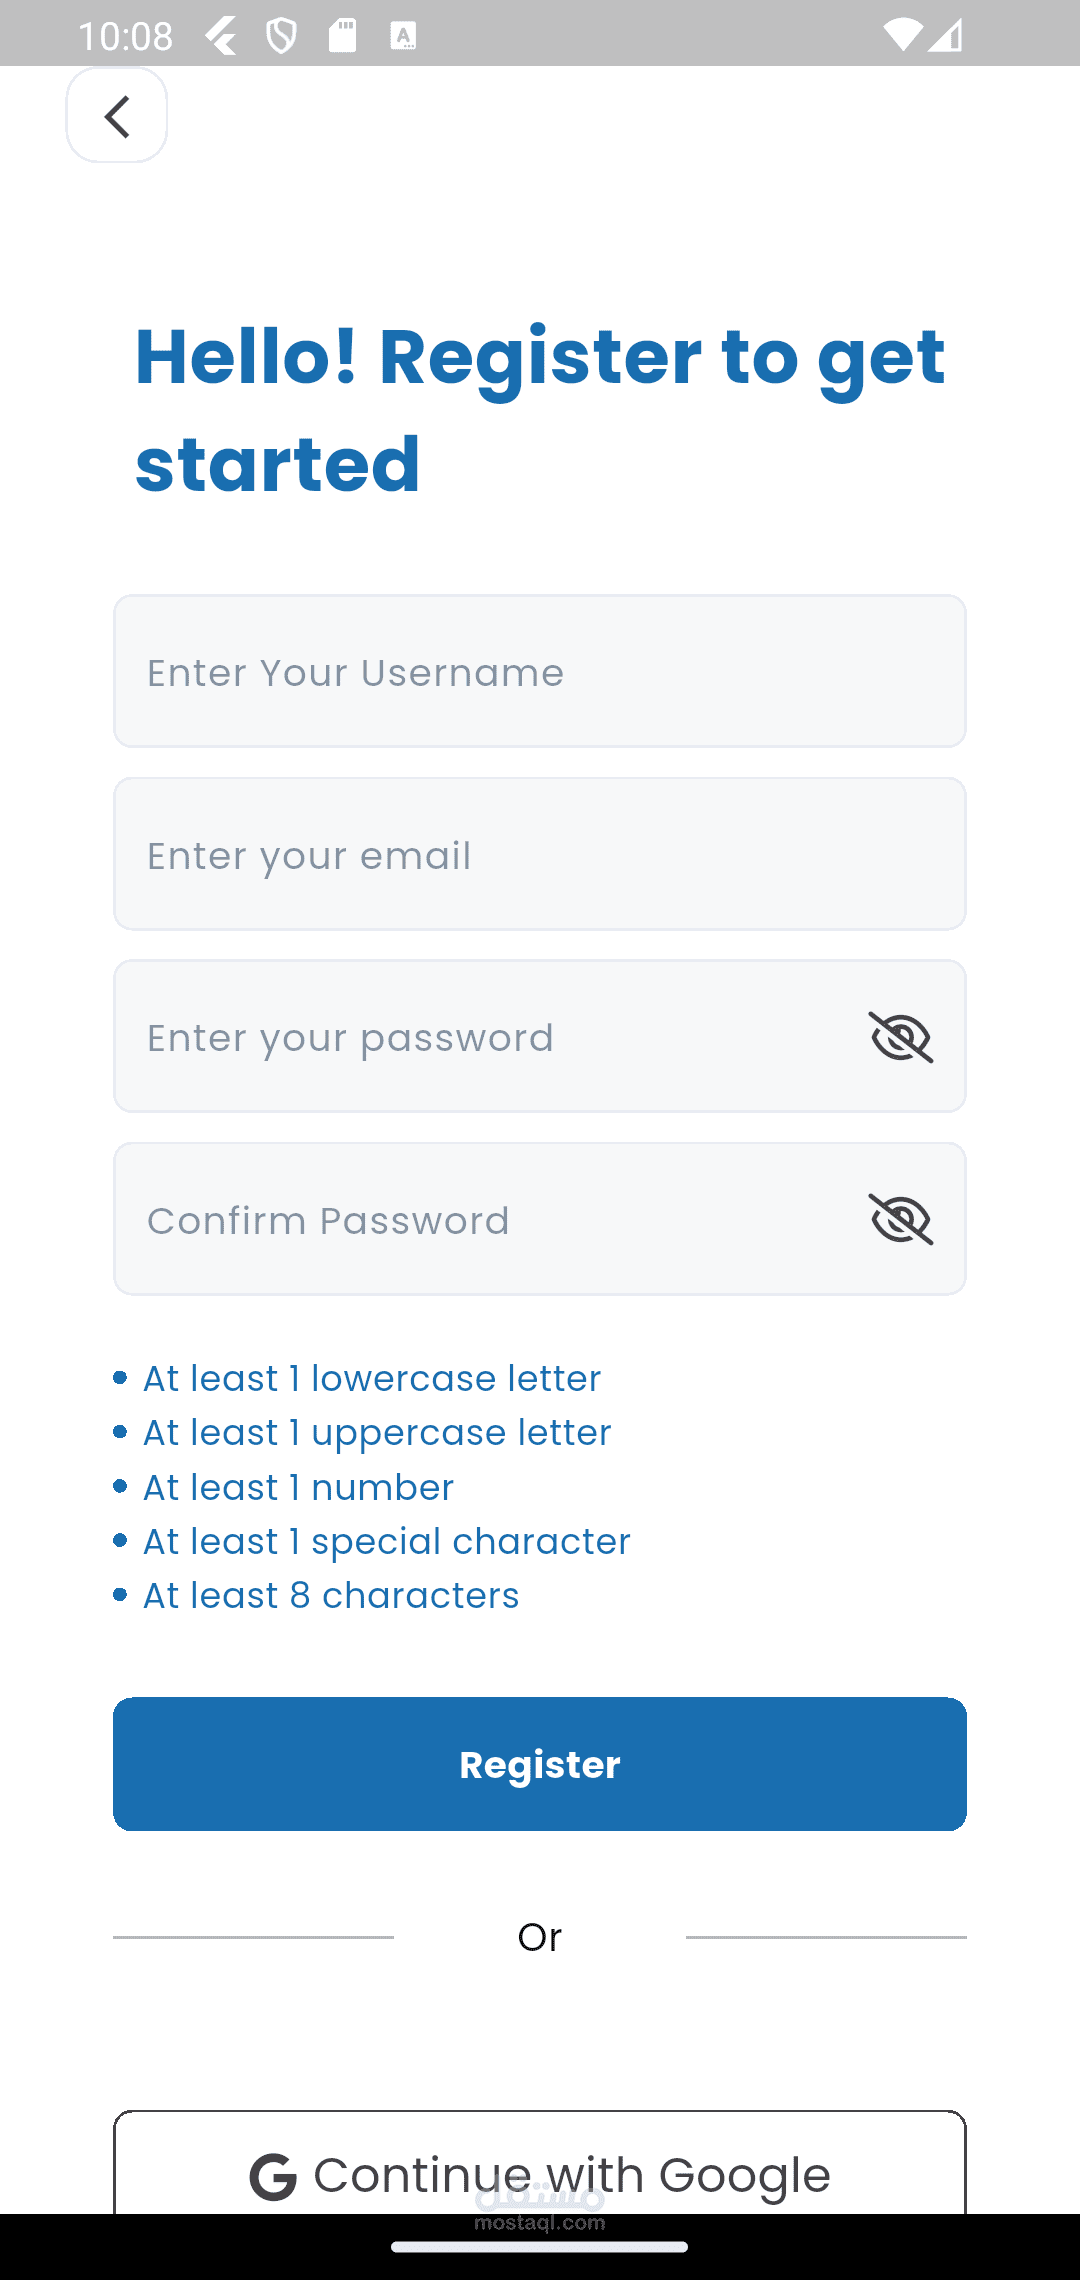Viewport: 1080px width, 2280px height.
Task: Click the 'Hello! Register to get started' heading
Action: point(540,410)
